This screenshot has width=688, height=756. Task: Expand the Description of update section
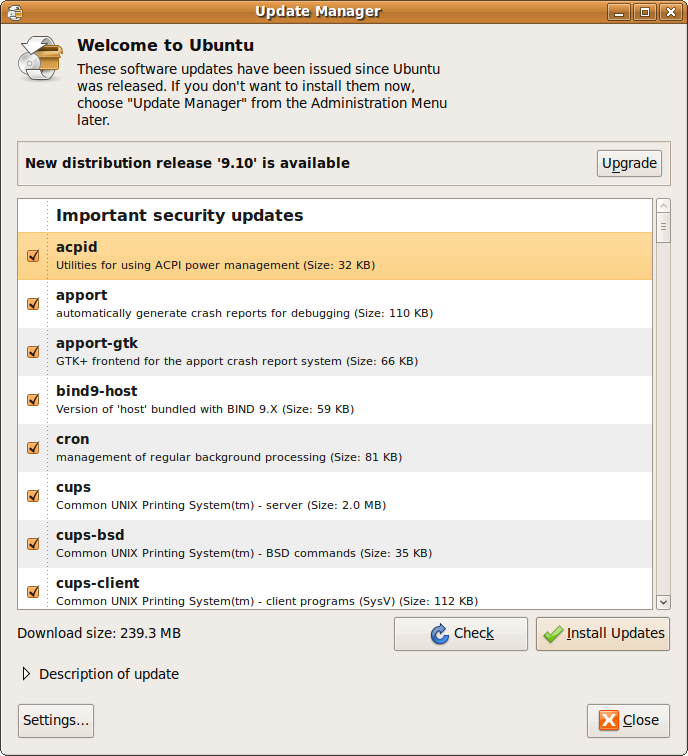click(x=27, y=674)
